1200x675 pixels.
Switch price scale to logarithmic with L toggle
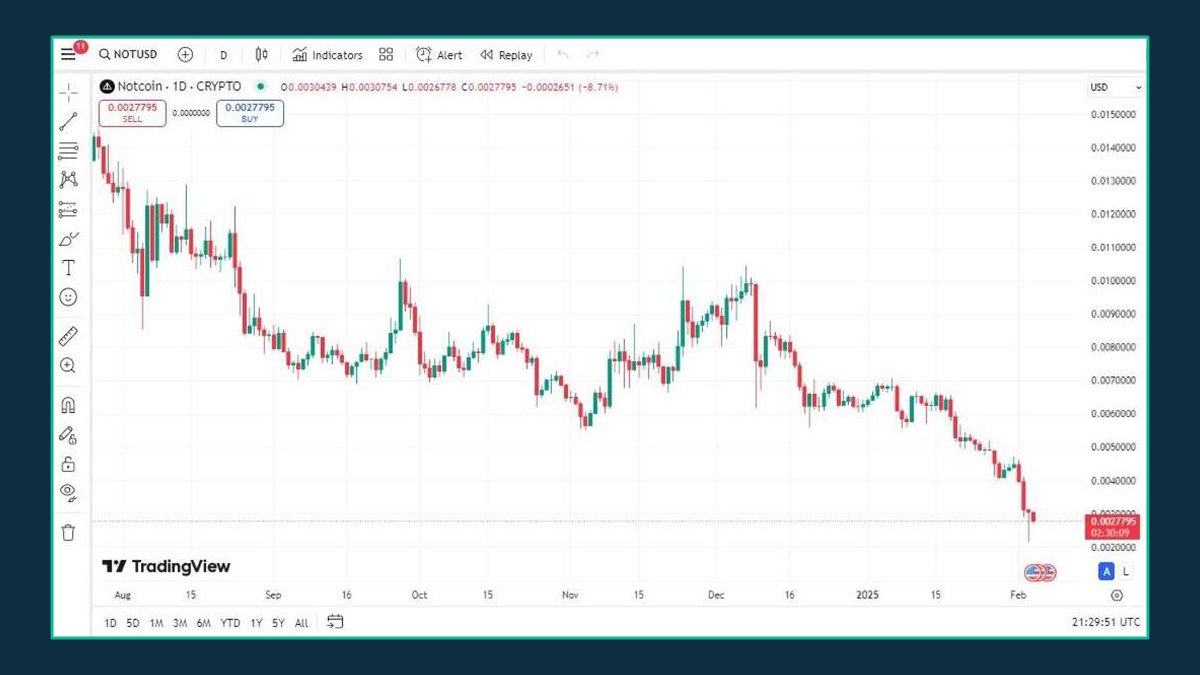pos(1124,570)
